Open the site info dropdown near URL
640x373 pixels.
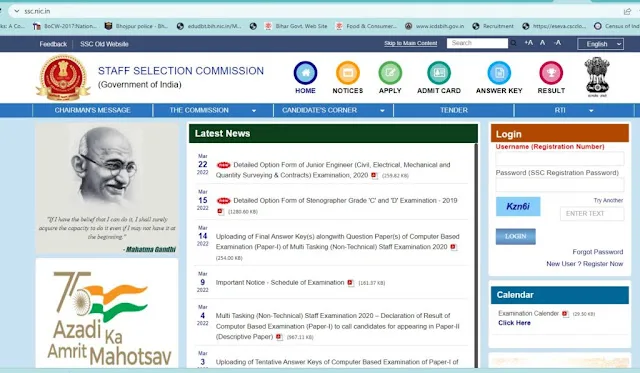pos(17,11)
